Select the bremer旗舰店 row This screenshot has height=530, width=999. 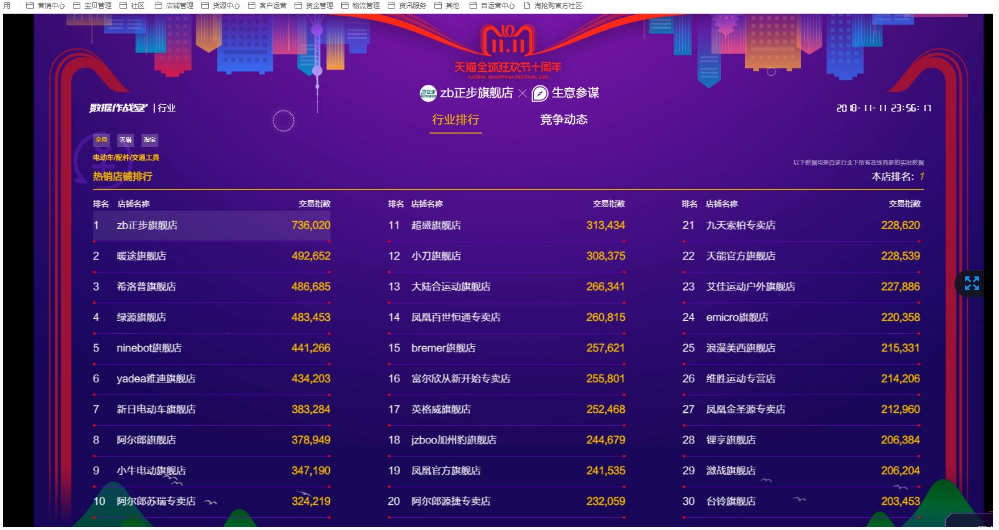click(507, 348)
